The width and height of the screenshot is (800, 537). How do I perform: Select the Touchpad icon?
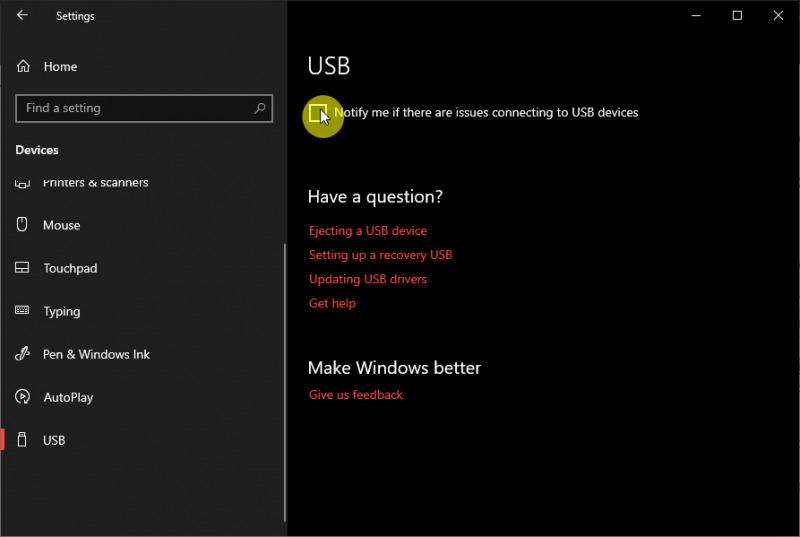pyautogui.click(x=22, y=268)
